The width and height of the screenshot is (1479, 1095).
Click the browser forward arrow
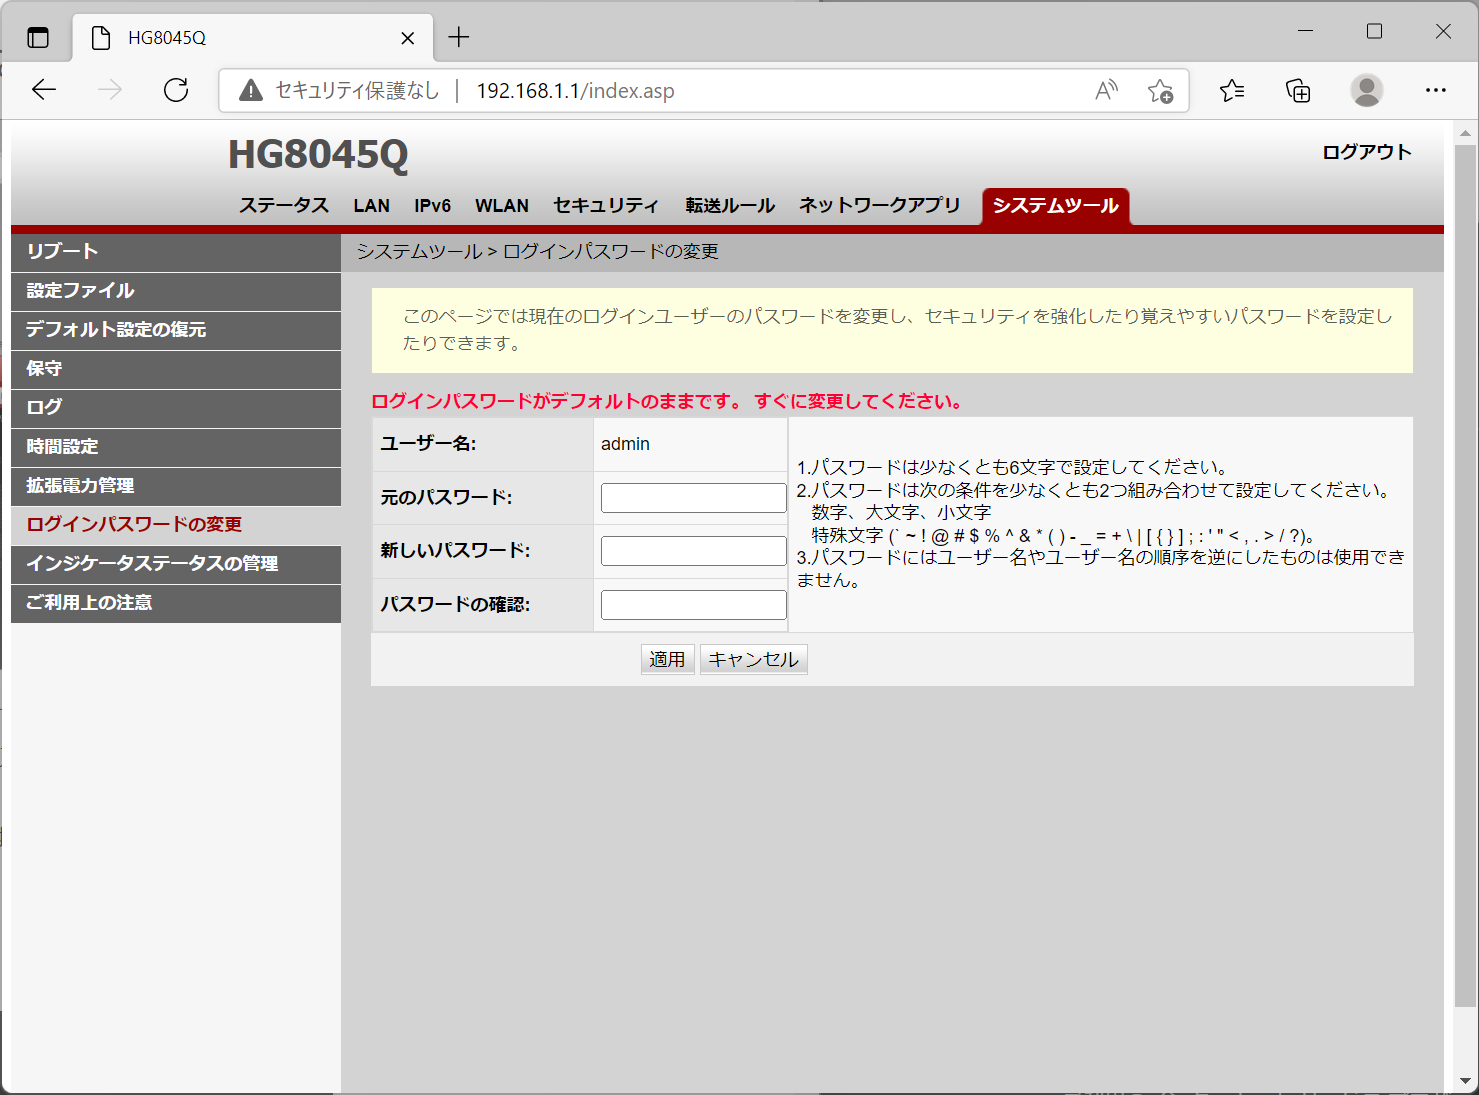click(x=110, y=90)
